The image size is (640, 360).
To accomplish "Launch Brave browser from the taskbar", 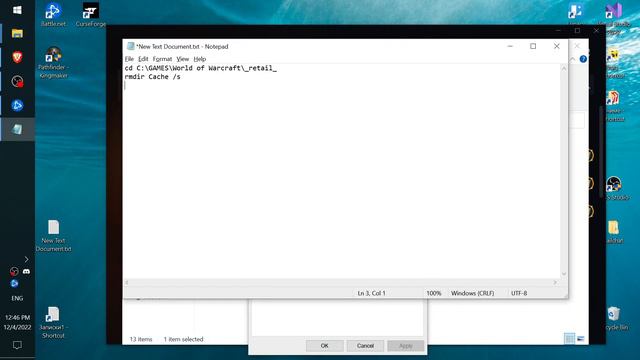I will [17, 57].
